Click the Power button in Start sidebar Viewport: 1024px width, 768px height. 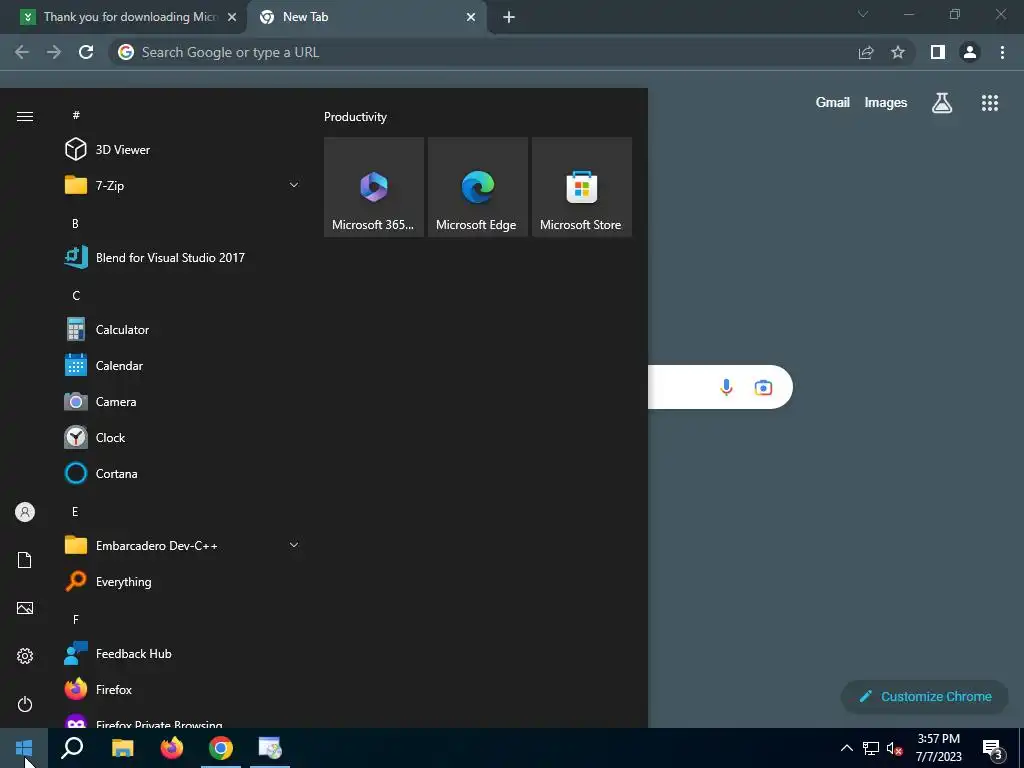(25, 704)
